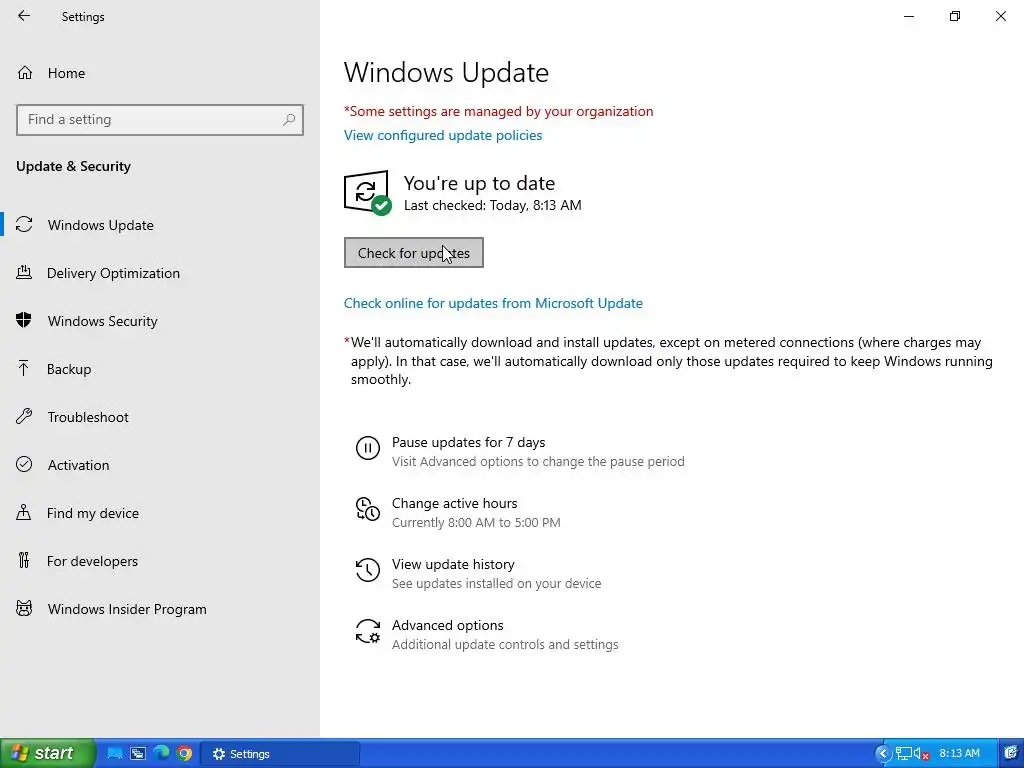Open the Start menu

pos(48,753)
